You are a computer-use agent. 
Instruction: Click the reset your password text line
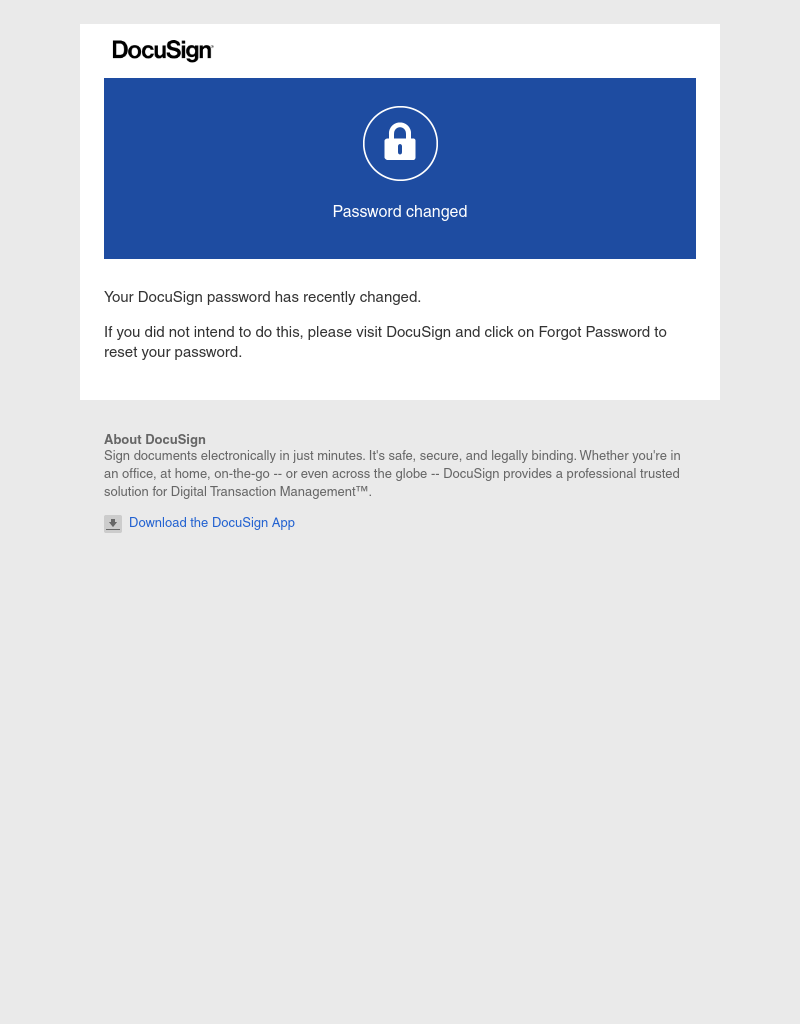tap(173, 352)
